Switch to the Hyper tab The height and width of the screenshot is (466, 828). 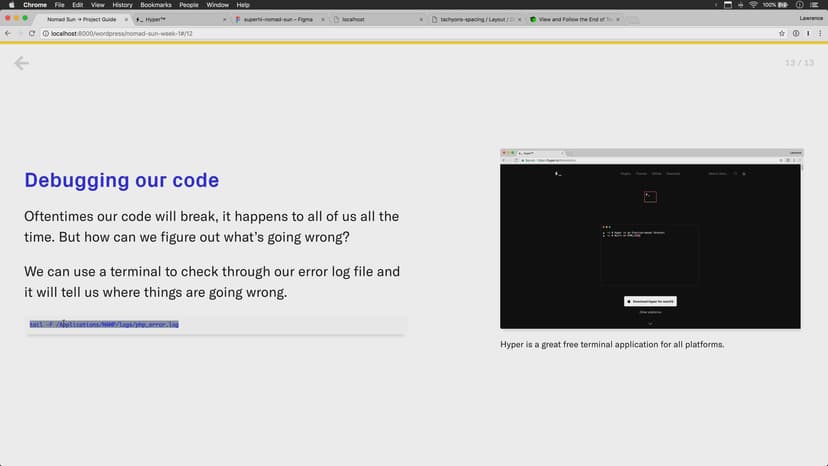pyautogui.click(x=180, y=20)
